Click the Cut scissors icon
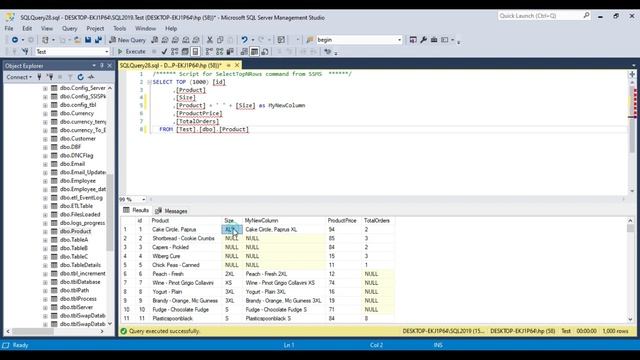 [x=209, y=40]
